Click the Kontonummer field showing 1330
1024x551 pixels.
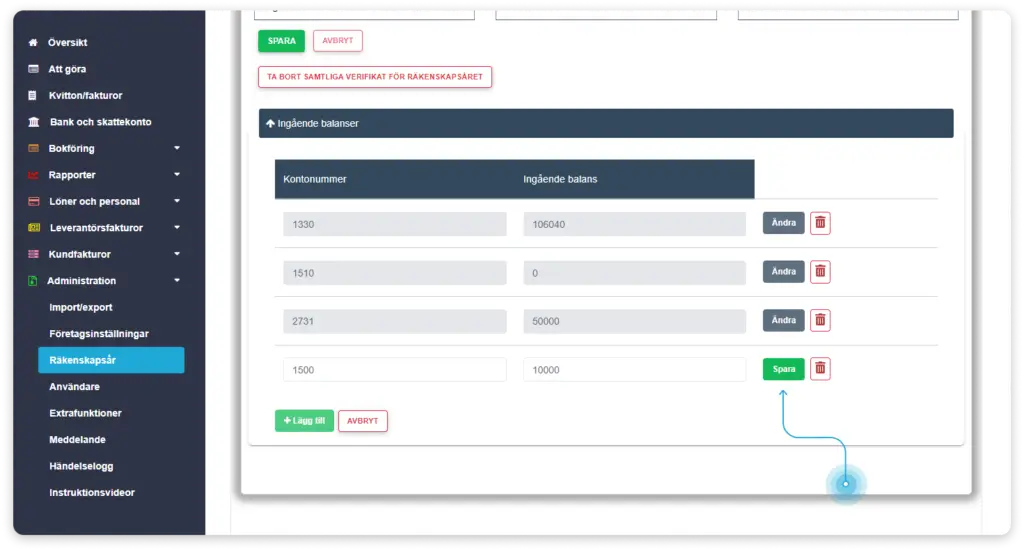[394, 224]
